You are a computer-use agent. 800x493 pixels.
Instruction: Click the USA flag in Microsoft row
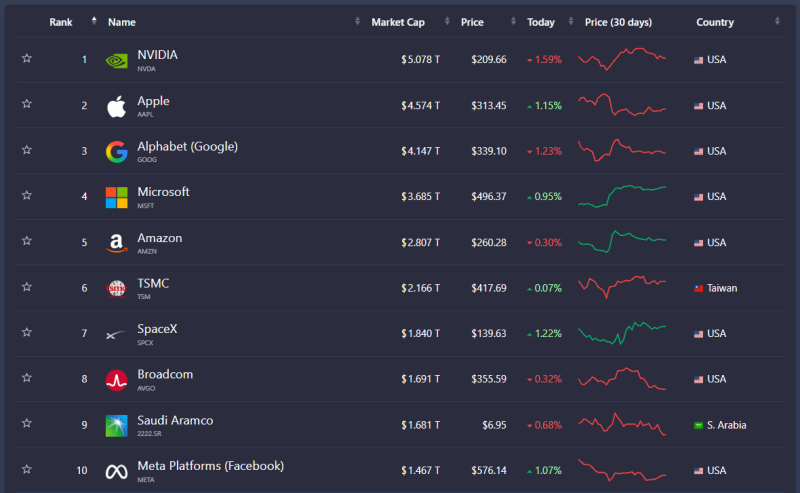[x=698, y=198]
